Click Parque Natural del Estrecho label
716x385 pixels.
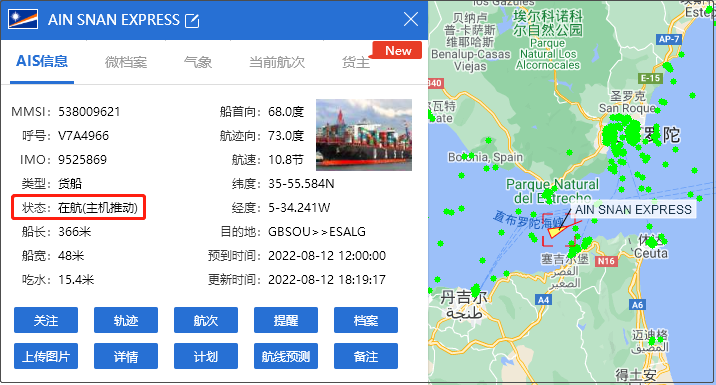pos(553,191)
